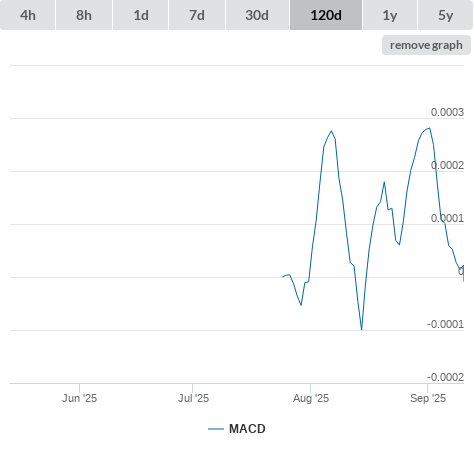Click the Jul '25 axis label
The image size is (474, 455).
point(193,398)
